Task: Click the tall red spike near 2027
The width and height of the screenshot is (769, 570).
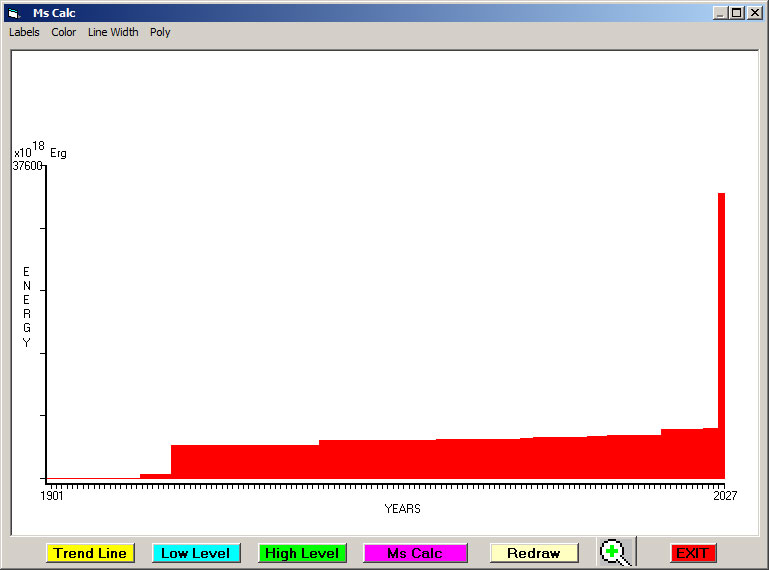Action: (x=721, y=300)
